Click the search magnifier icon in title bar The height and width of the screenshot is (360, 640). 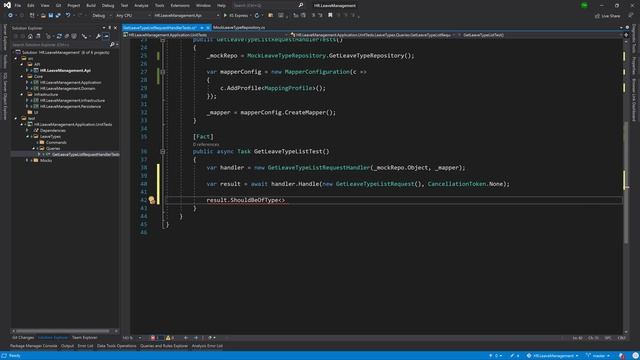(301, 5)
